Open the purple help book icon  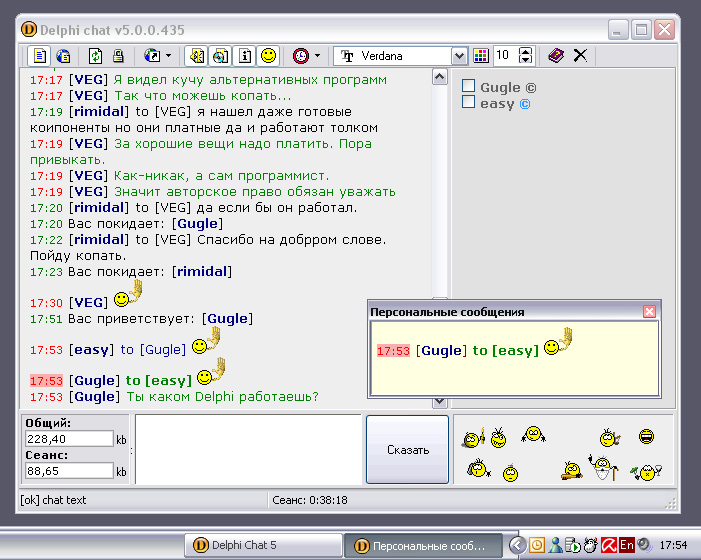pos(556,56)
